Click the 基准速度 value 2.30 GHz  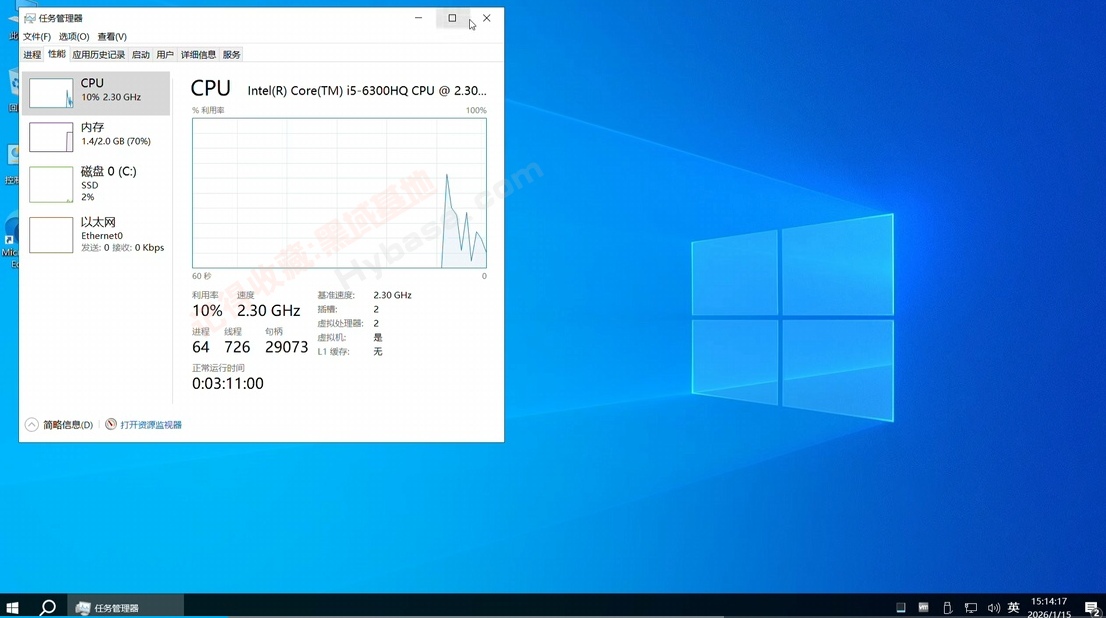[x=392, y=296]
